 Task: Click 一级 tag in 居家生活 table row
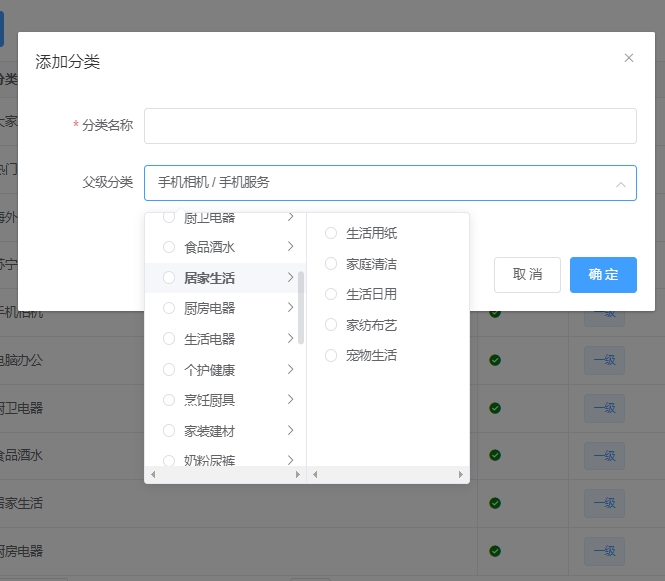[x=604, y=503]
